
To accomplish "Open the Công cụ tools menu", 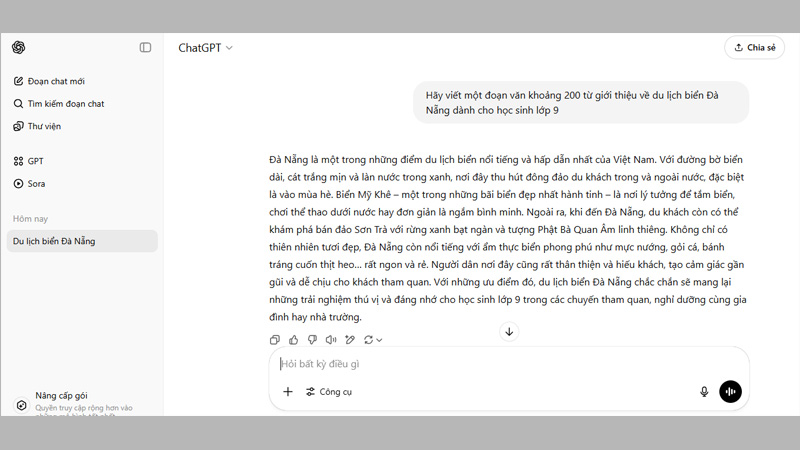I will 329,392.
